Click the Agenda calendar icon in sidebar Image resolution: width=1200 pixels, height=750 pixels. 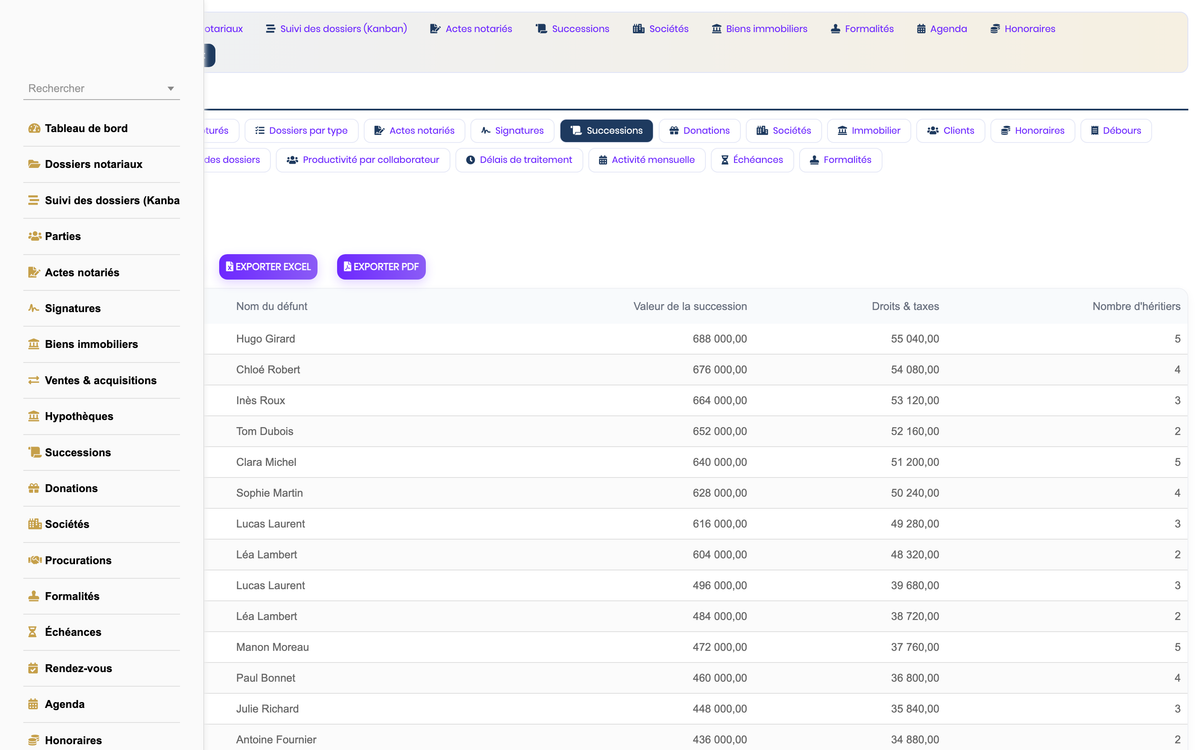[34, 704]
